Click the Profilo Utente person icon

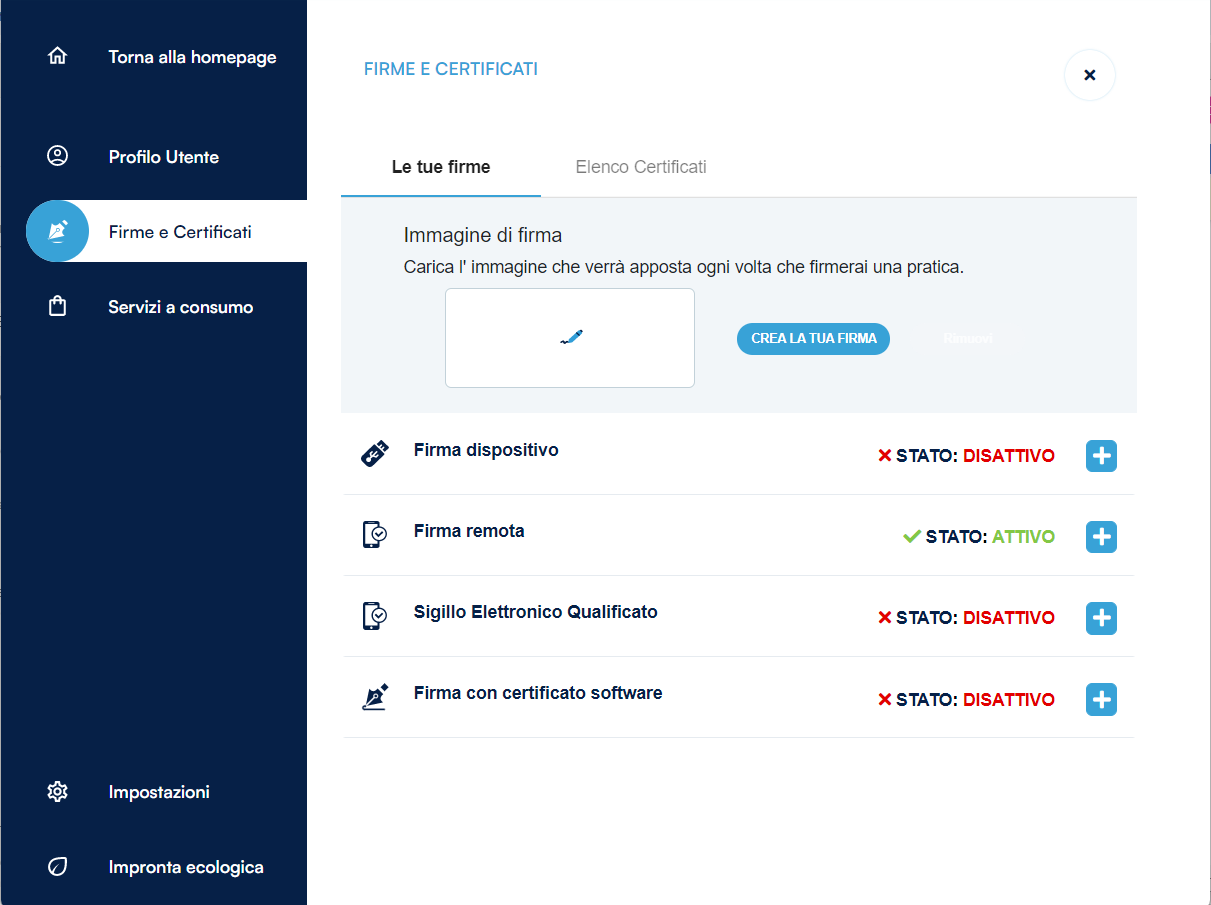(x=58, y=156)
